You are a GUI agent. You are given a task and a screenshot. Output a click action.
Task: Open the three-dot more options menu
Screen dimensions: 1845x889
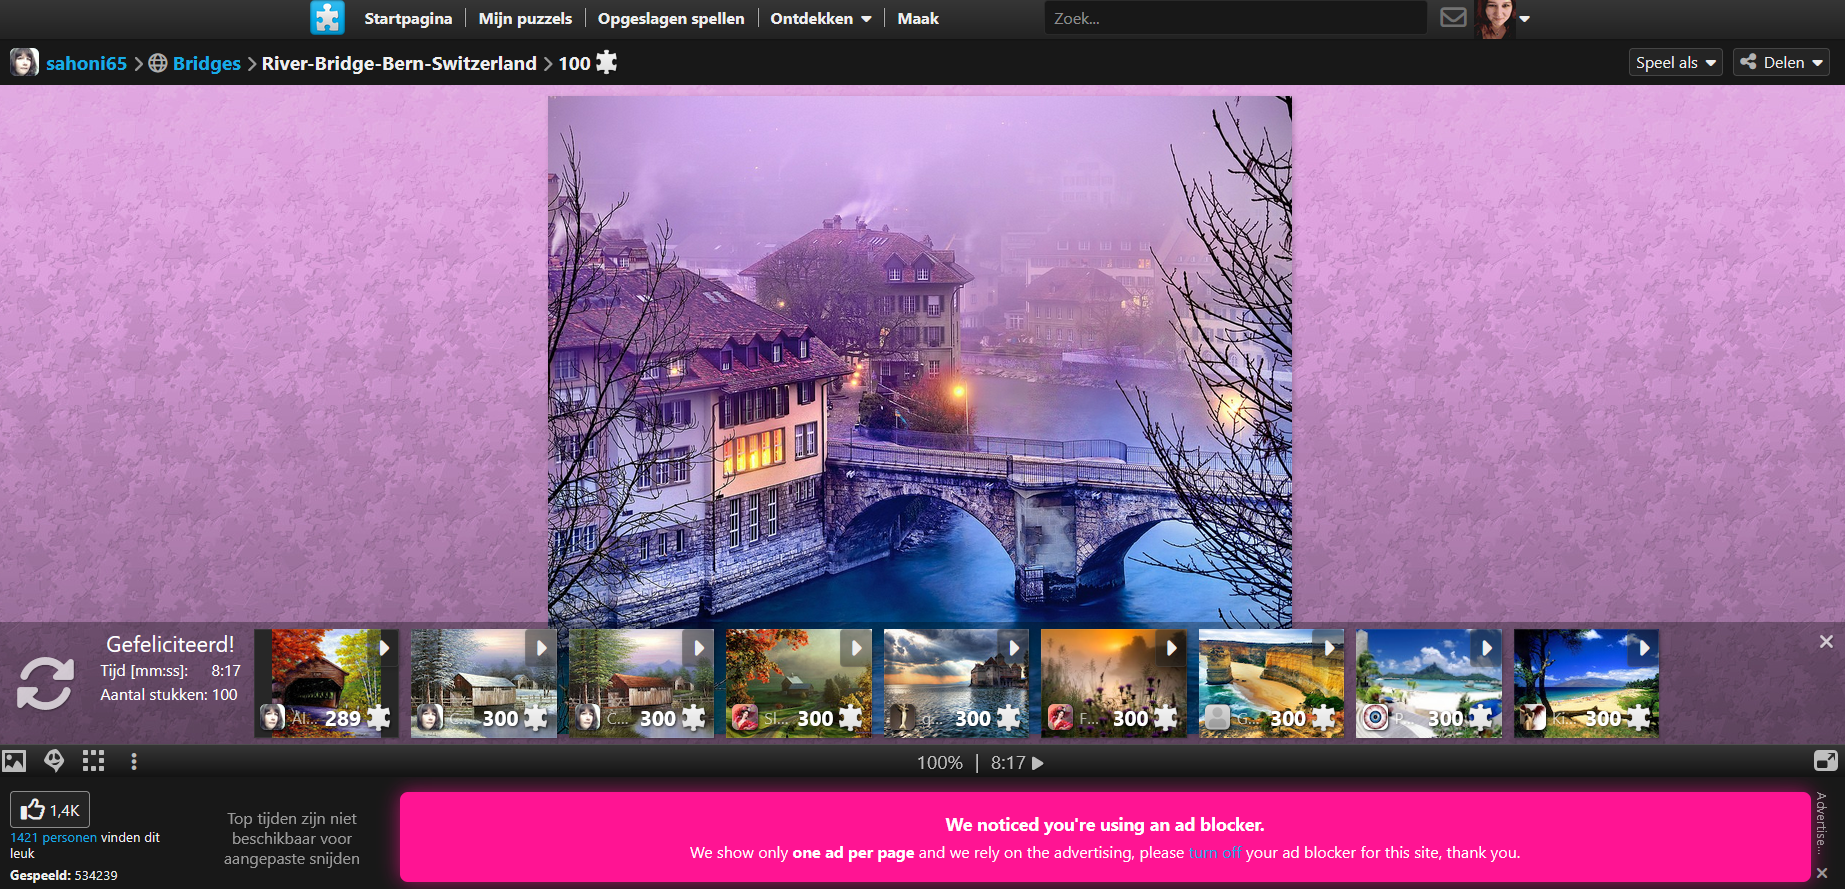134,762
